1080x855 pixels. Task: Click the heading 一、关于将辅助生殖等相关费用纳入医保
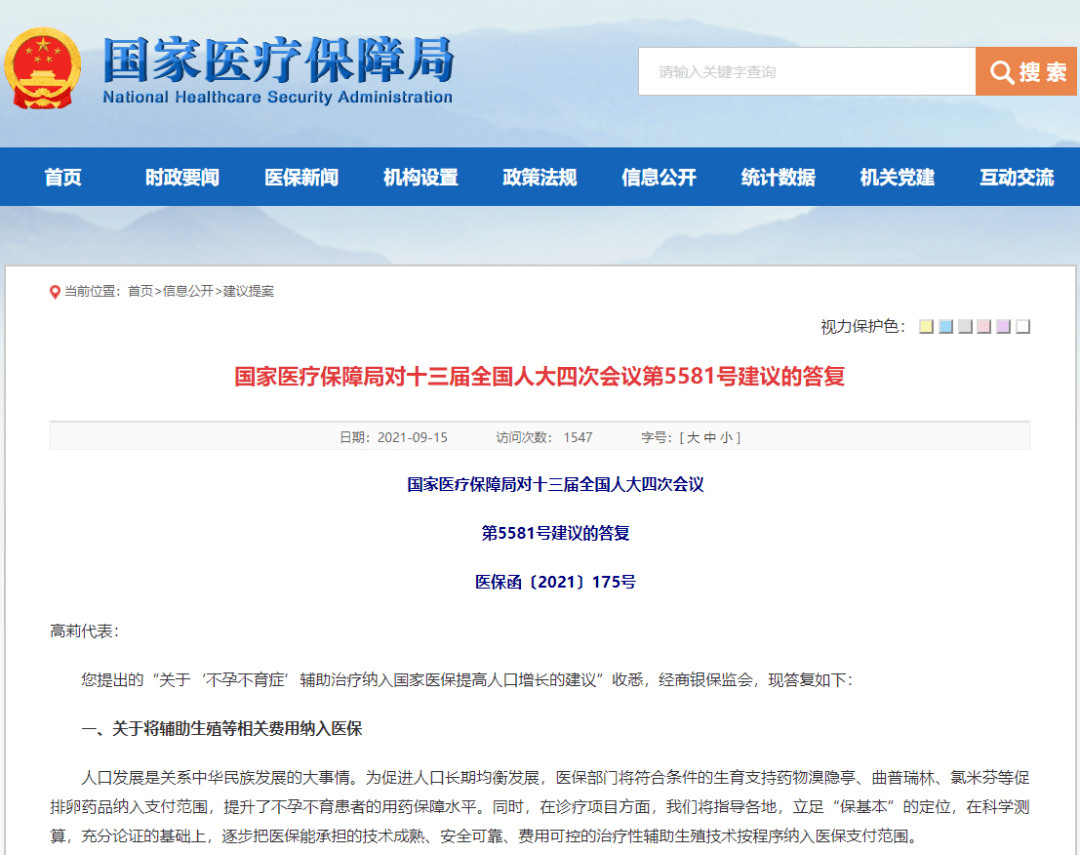point(222,729)
